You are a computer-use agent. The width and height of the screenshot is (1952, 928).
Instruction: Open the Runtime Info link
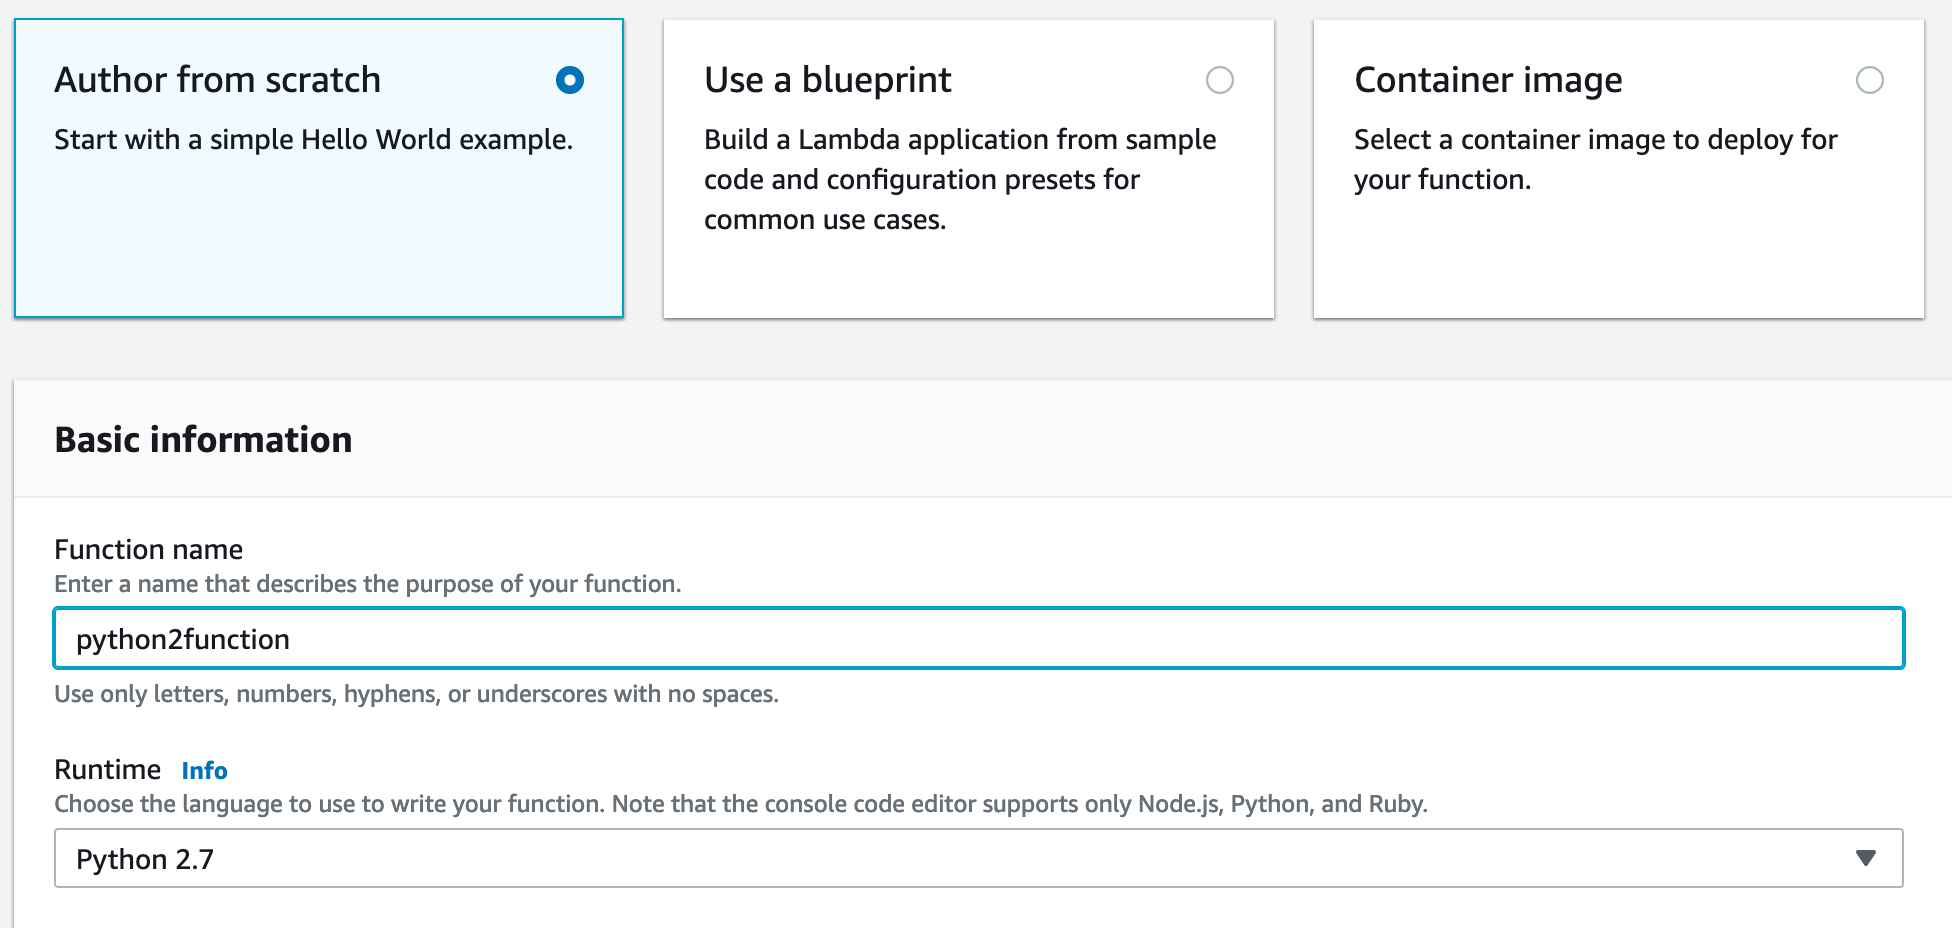(x=204, y=771)
